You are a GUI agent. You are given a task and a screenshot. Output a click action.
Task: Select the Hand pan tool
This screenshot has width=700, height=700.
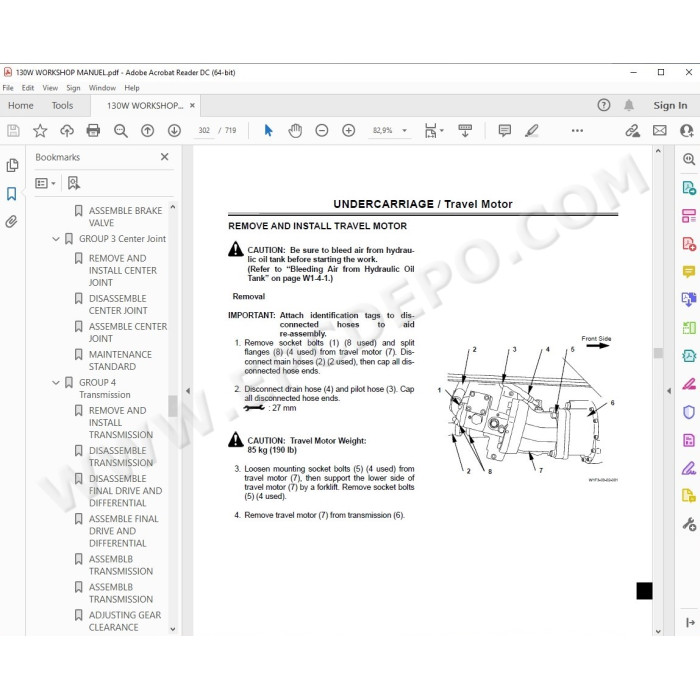click(295, 130)
